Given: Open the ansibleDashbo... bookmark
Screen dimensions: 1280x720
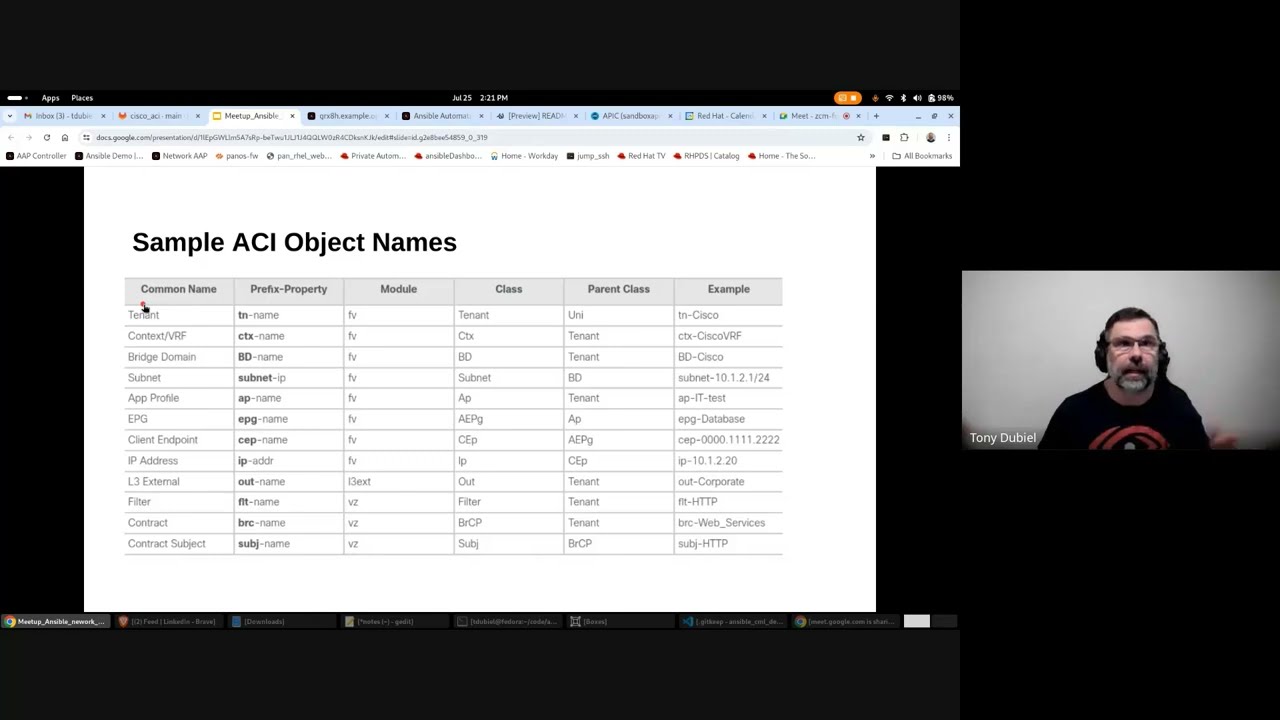Looking at the screenshot, I should coord(448,156).
